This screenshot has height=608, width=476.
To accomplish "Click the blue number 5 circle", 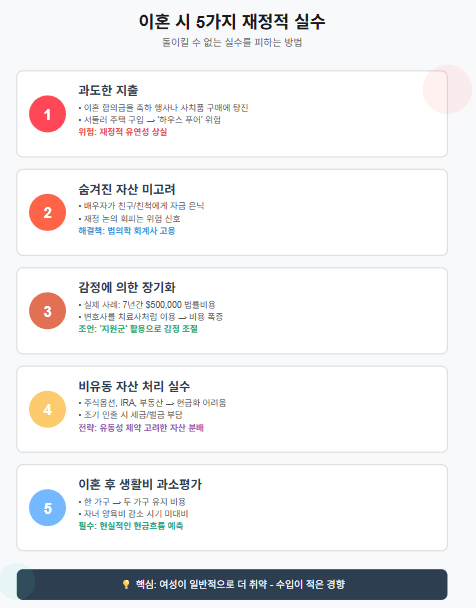I will (x=47, y=508).
